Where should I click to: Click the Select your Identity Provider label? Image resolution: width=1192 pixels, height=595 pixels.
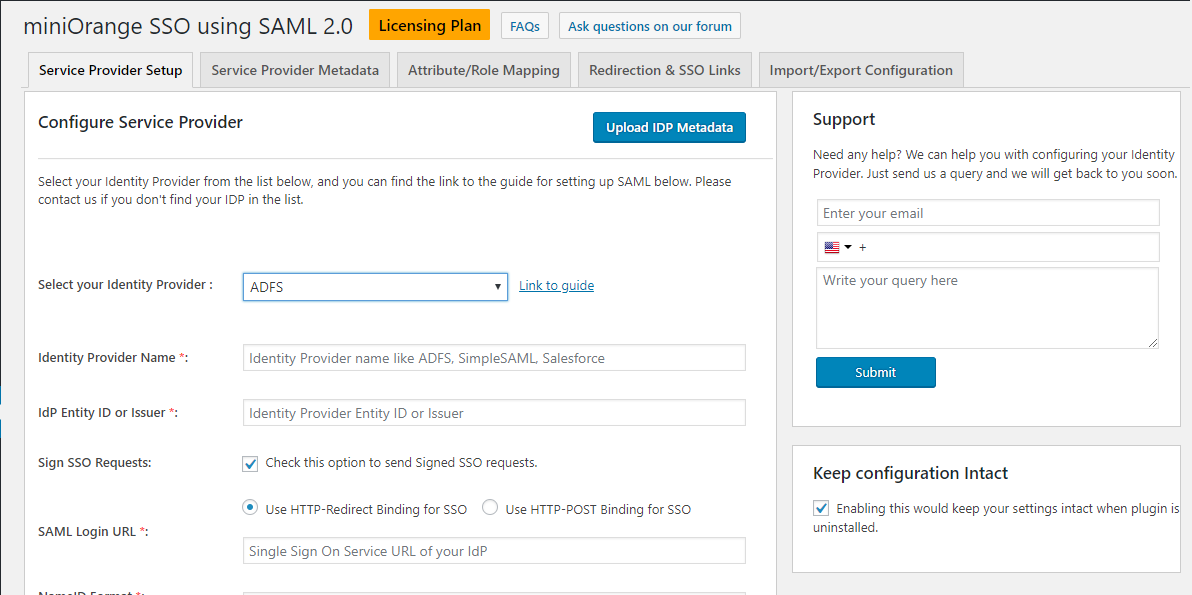click(125, 285)
